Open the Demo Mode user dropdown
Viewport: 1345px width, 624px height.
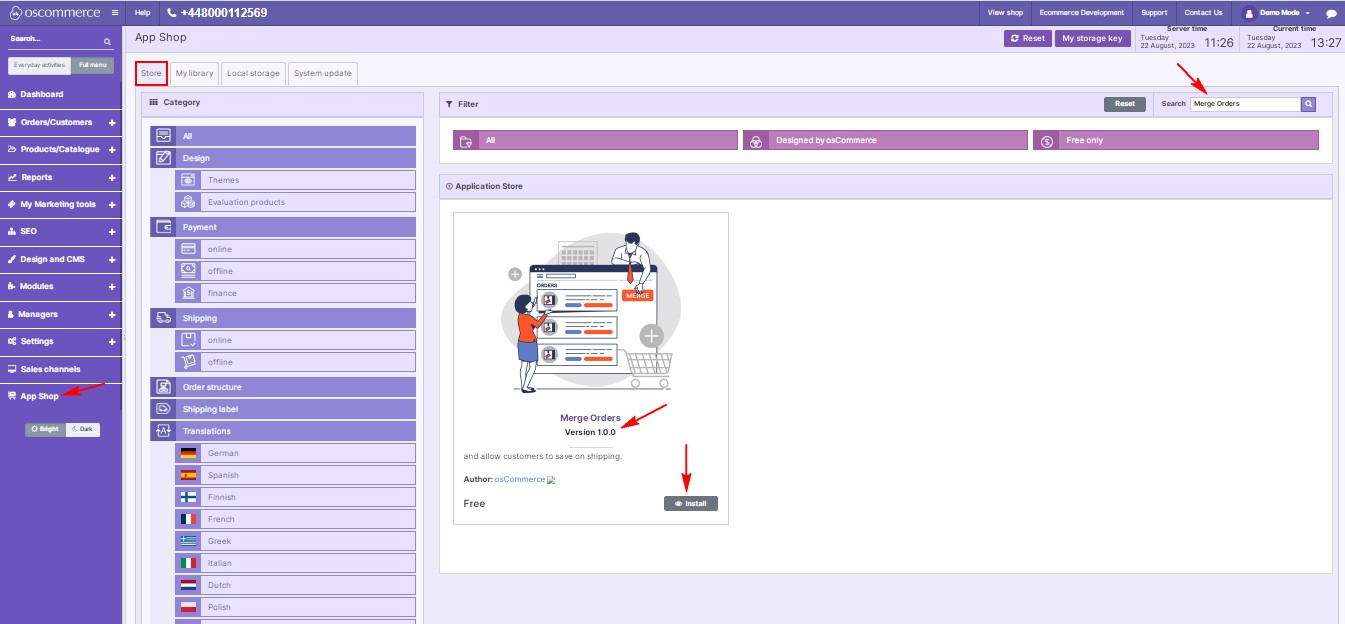[1277, 13]
